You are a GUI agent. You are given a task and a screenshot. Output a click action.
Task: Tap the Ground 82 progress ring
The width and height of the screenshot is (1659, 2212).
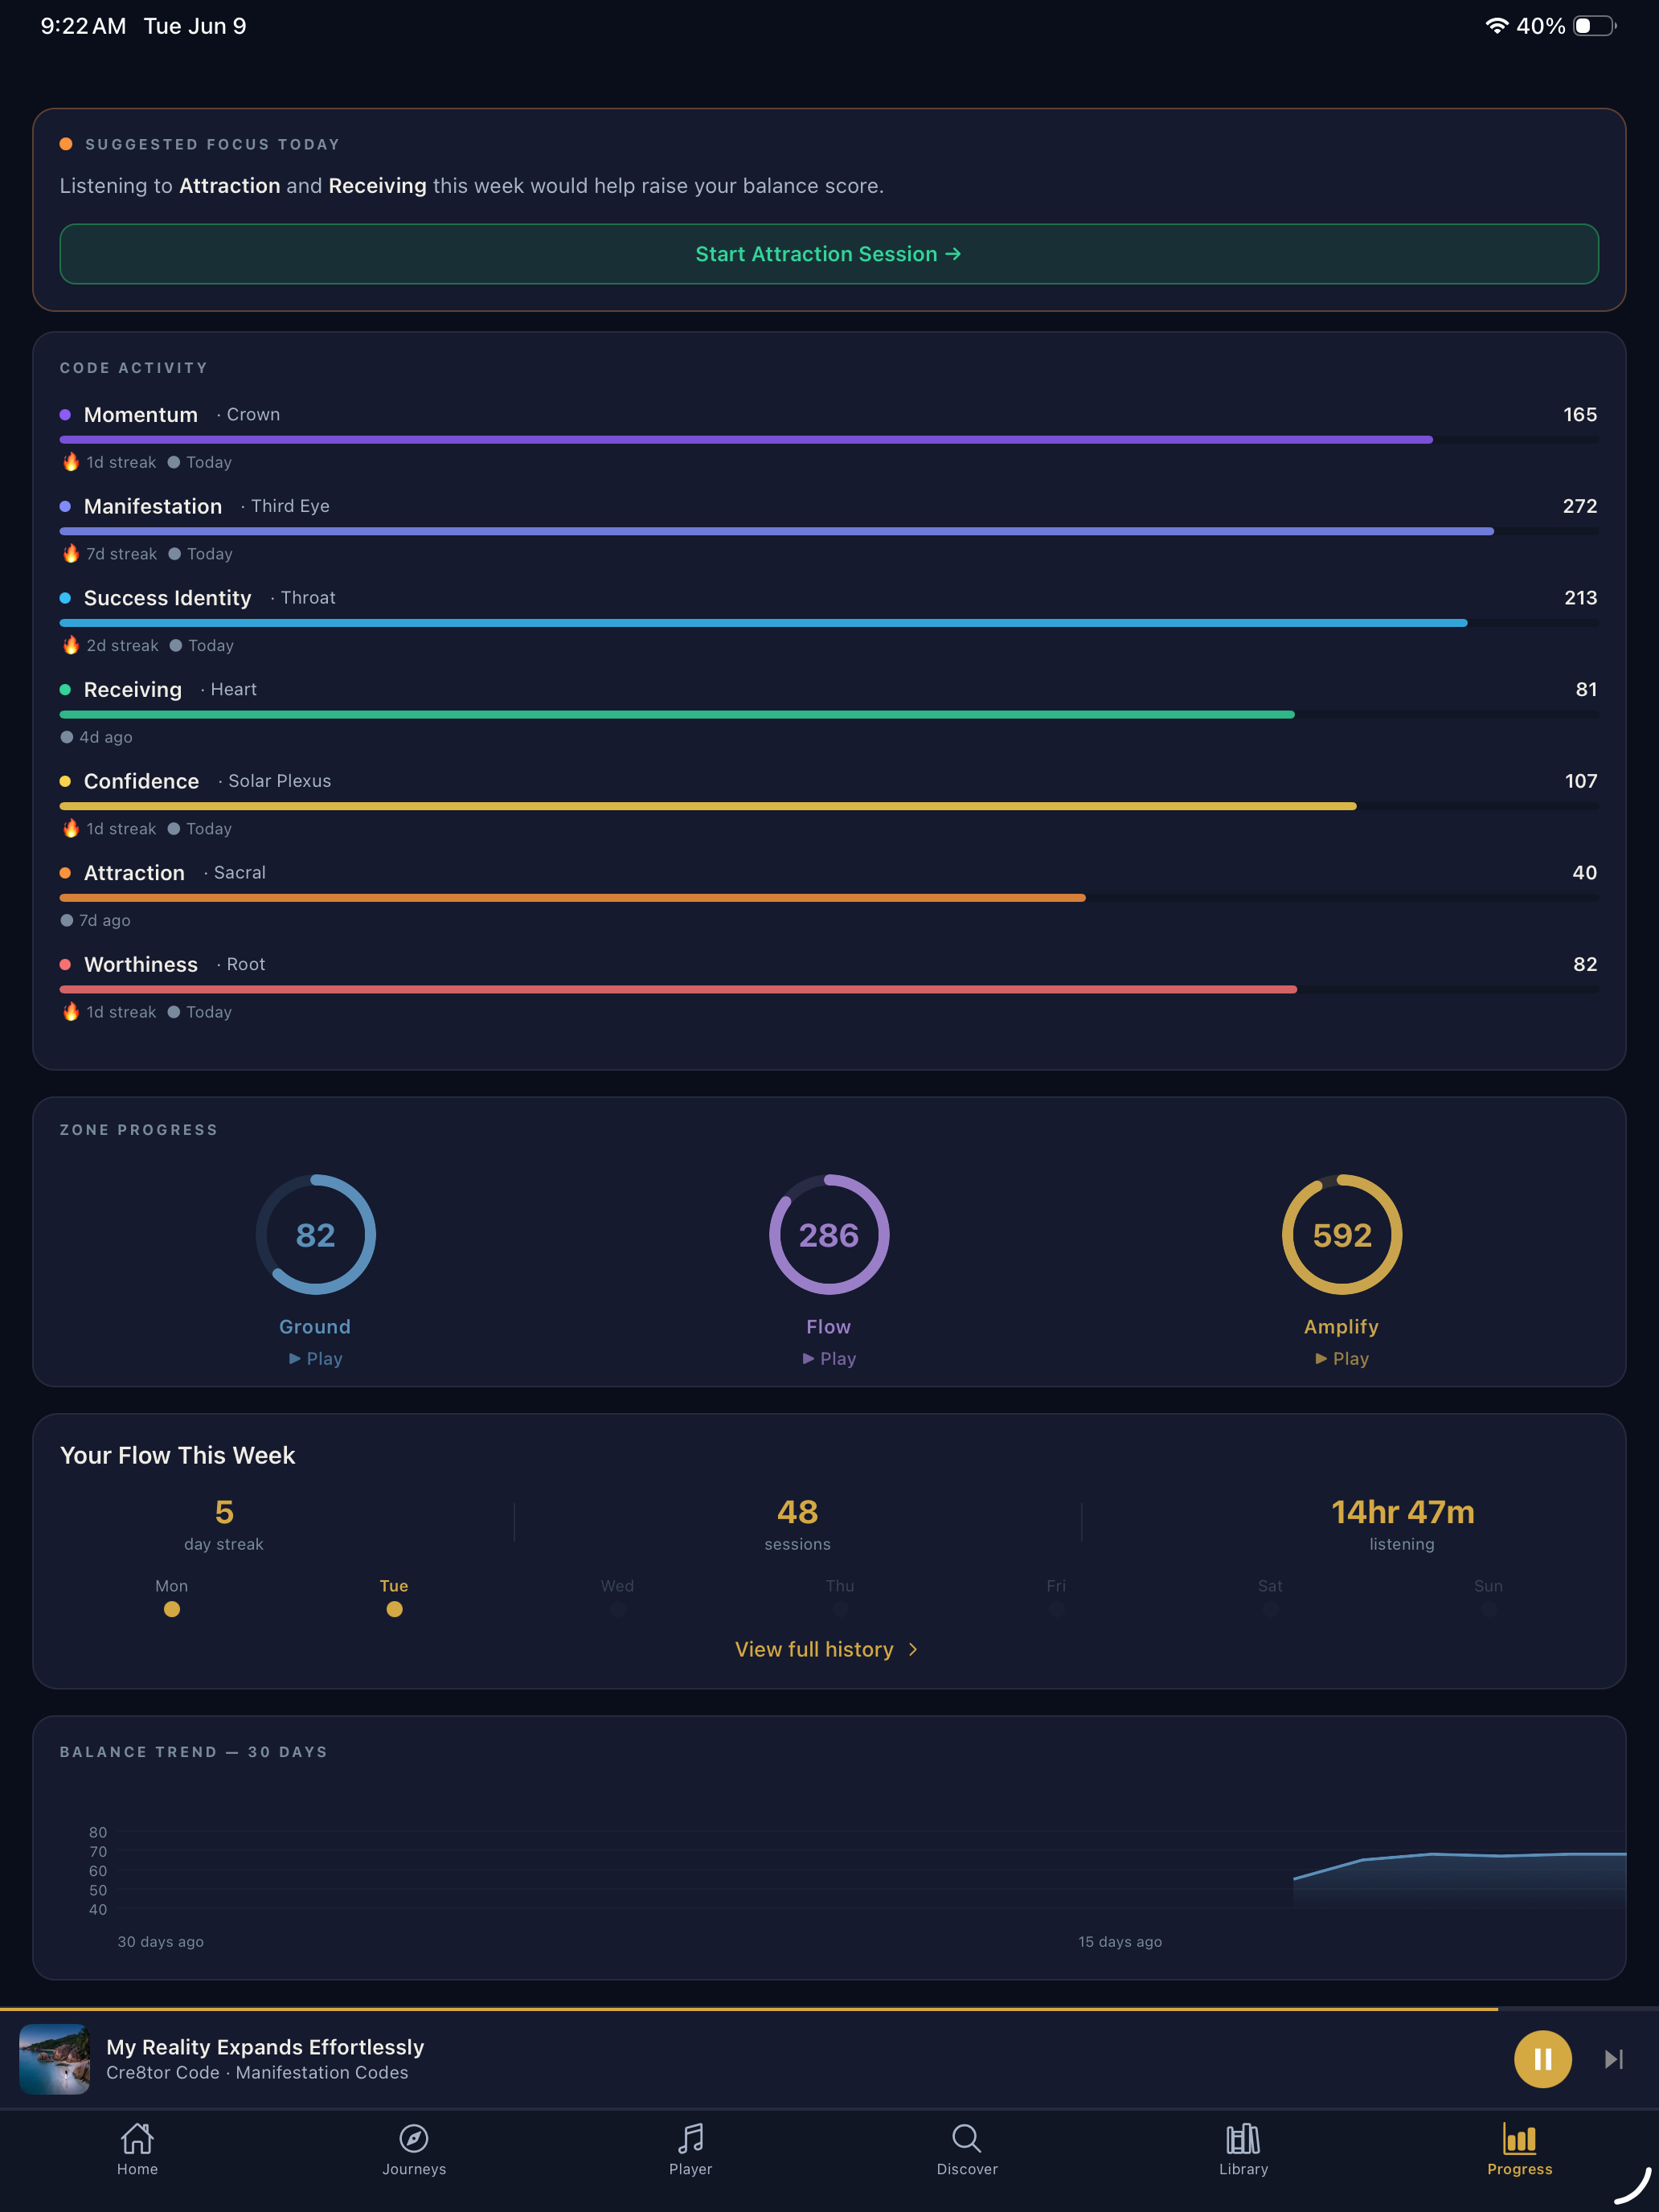point(316,1235)
